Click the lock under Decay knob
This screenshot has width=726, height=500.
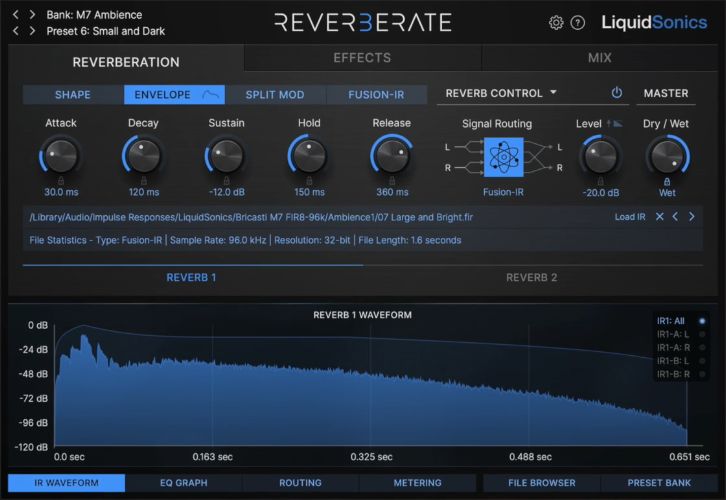(144, 181)
